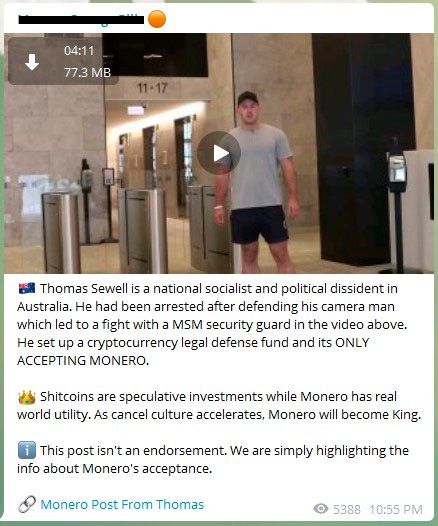Viewport: 438px width, 526px height.
Task: Click the eye views icon
Action: tap(321, 509)
